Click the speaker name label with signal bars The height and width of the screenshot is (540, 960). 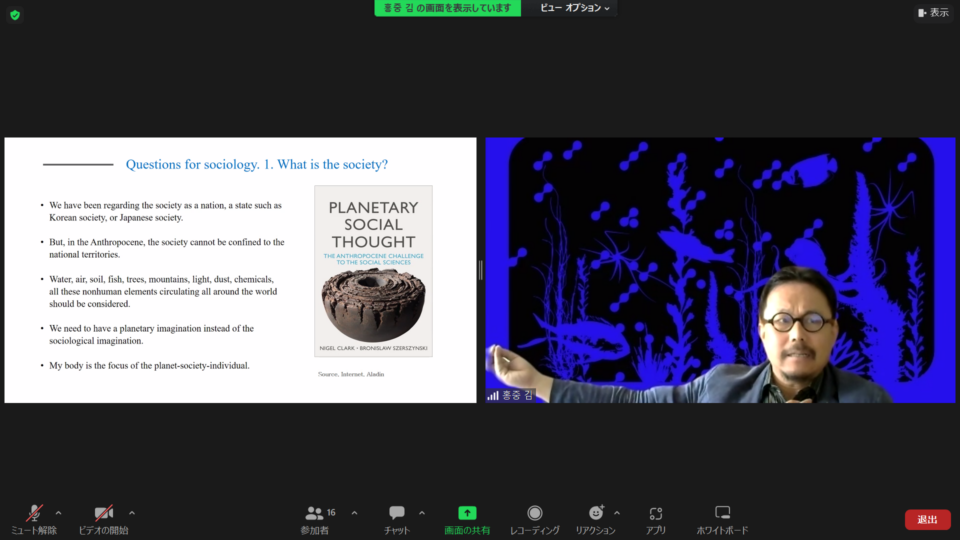point(510,396)
